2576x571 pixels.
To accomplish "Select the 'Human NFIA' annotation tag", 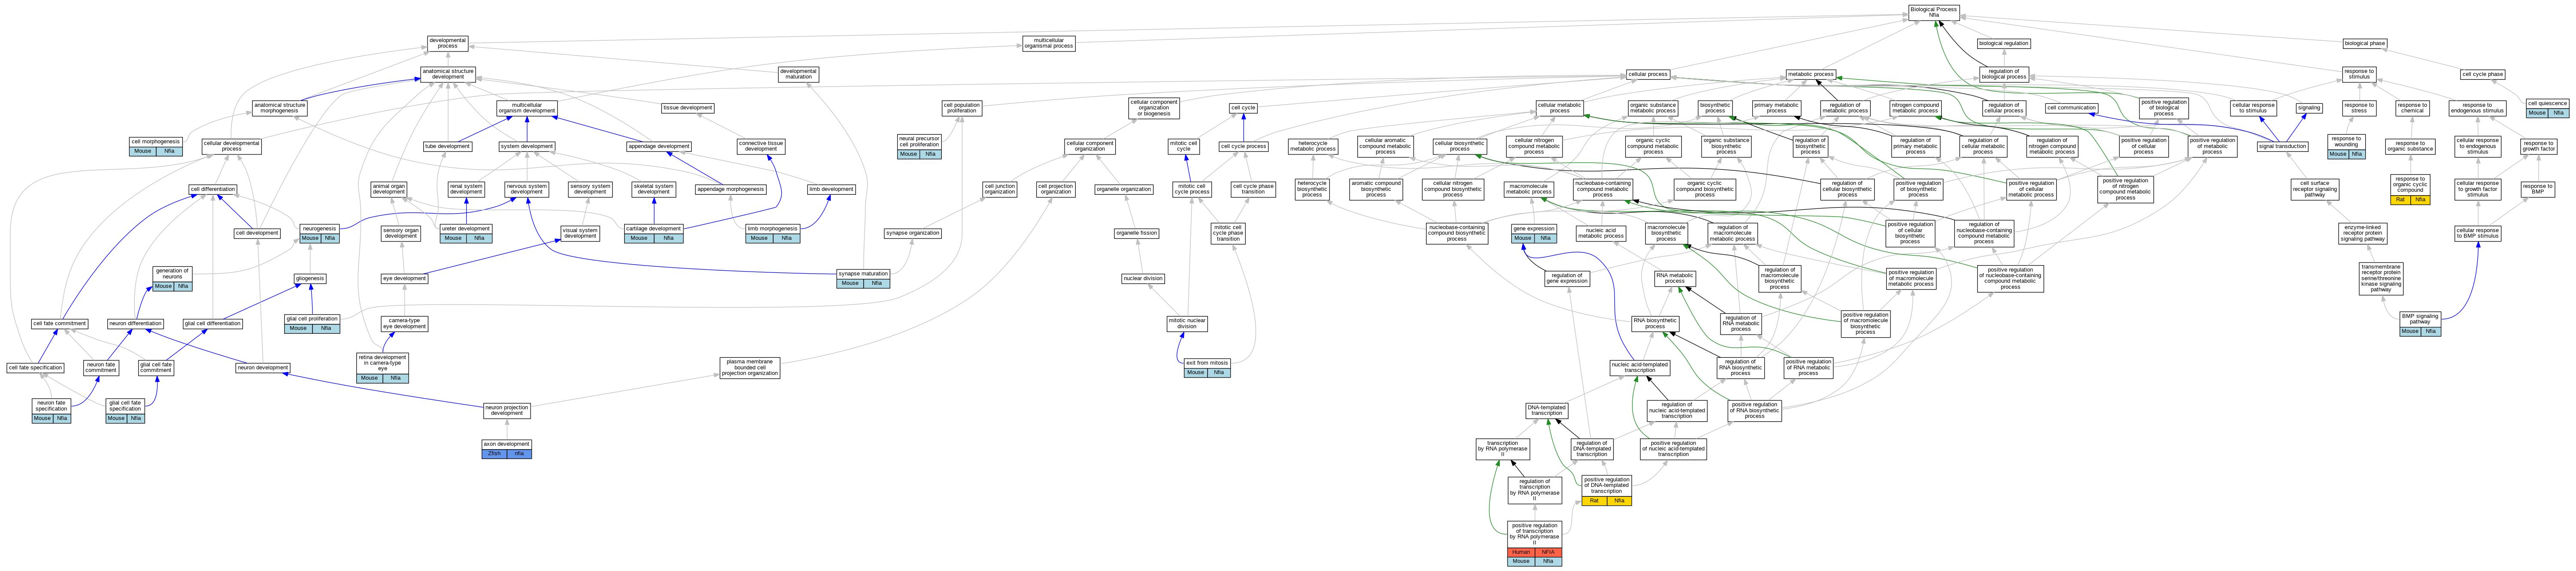I will tap(1534, 552).
